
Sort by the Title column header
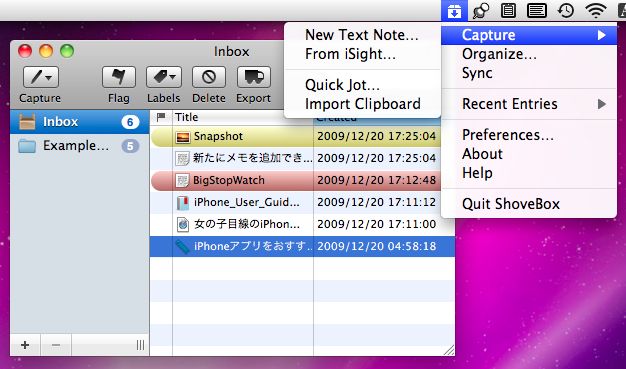point(243,117)
